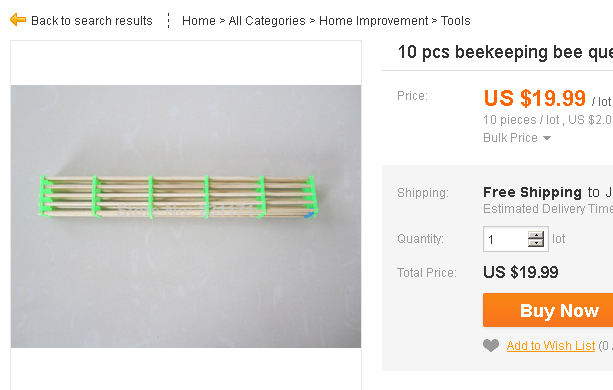Increase quantity with the up stepper arrow
613x390 pixels.
536,235
